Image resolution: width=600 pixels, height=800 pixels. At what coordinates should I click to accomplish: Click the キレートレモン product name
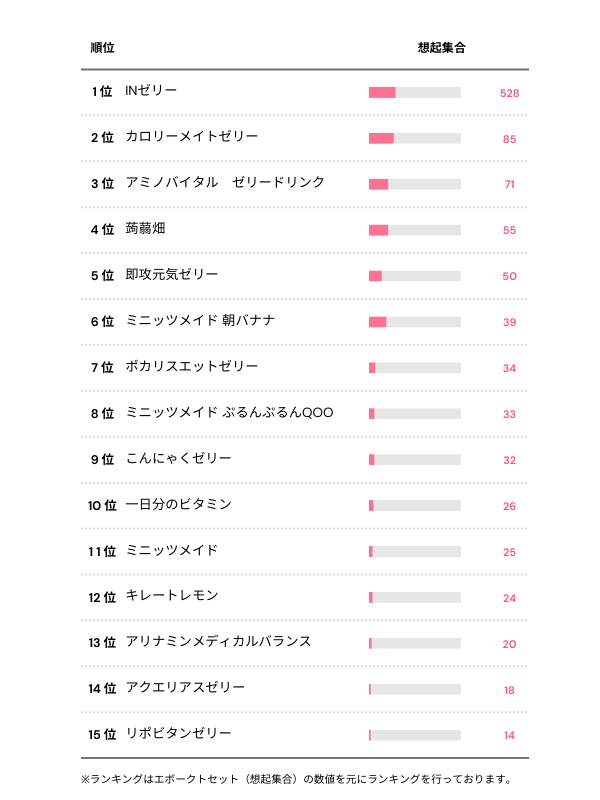pyautogui.click(x=172, y=597)
